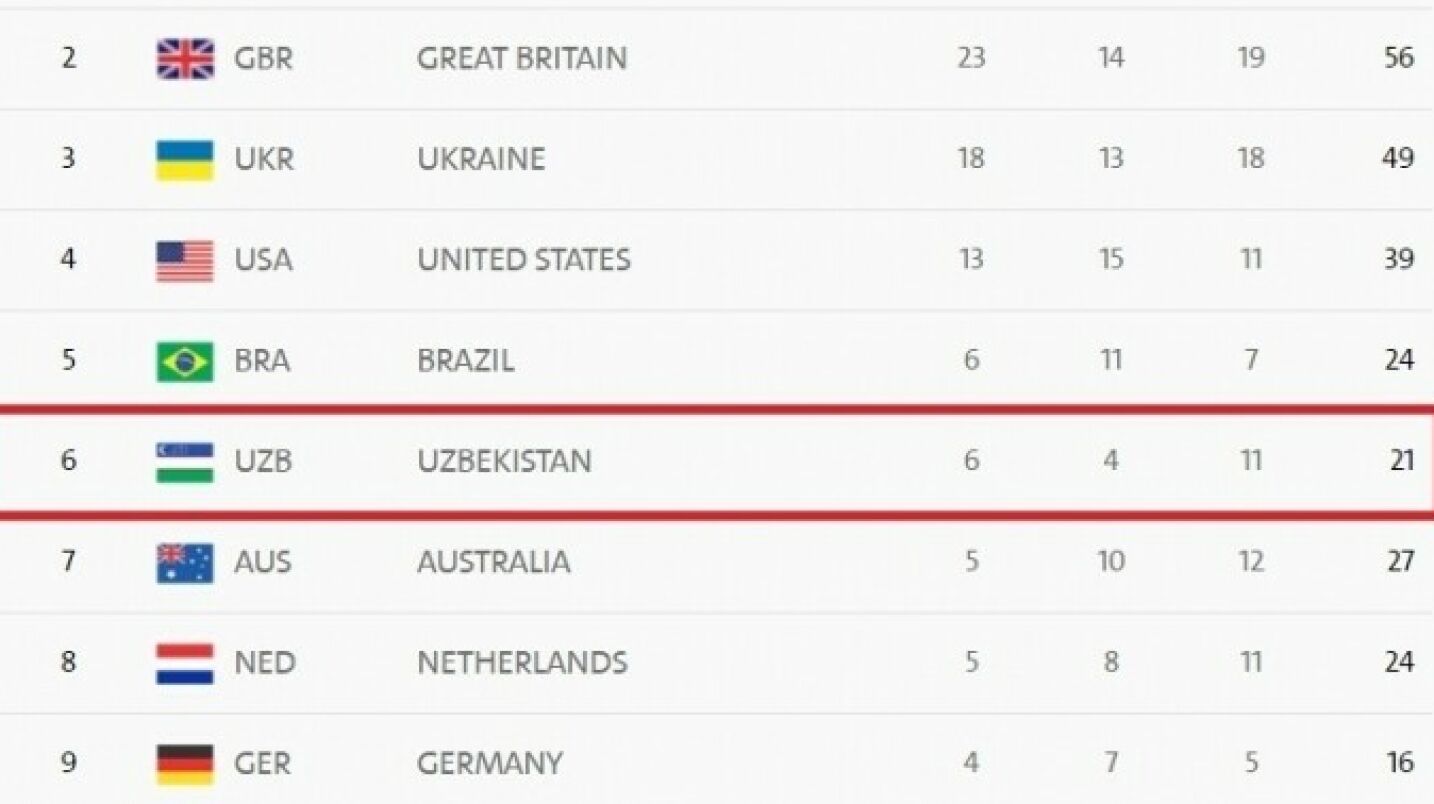The width and height of the screenshot is (1434, 804).
Task: Click the AUS country code
Action: pos(263,562)
